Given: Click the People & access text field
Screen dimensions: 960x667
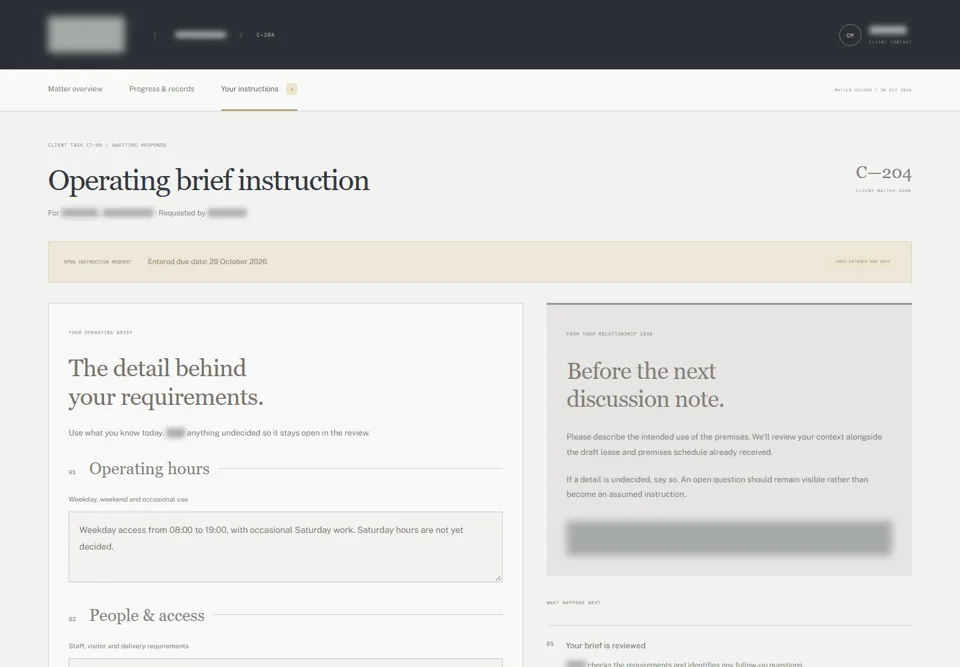Looking at the screenshot, I should 285,663.
